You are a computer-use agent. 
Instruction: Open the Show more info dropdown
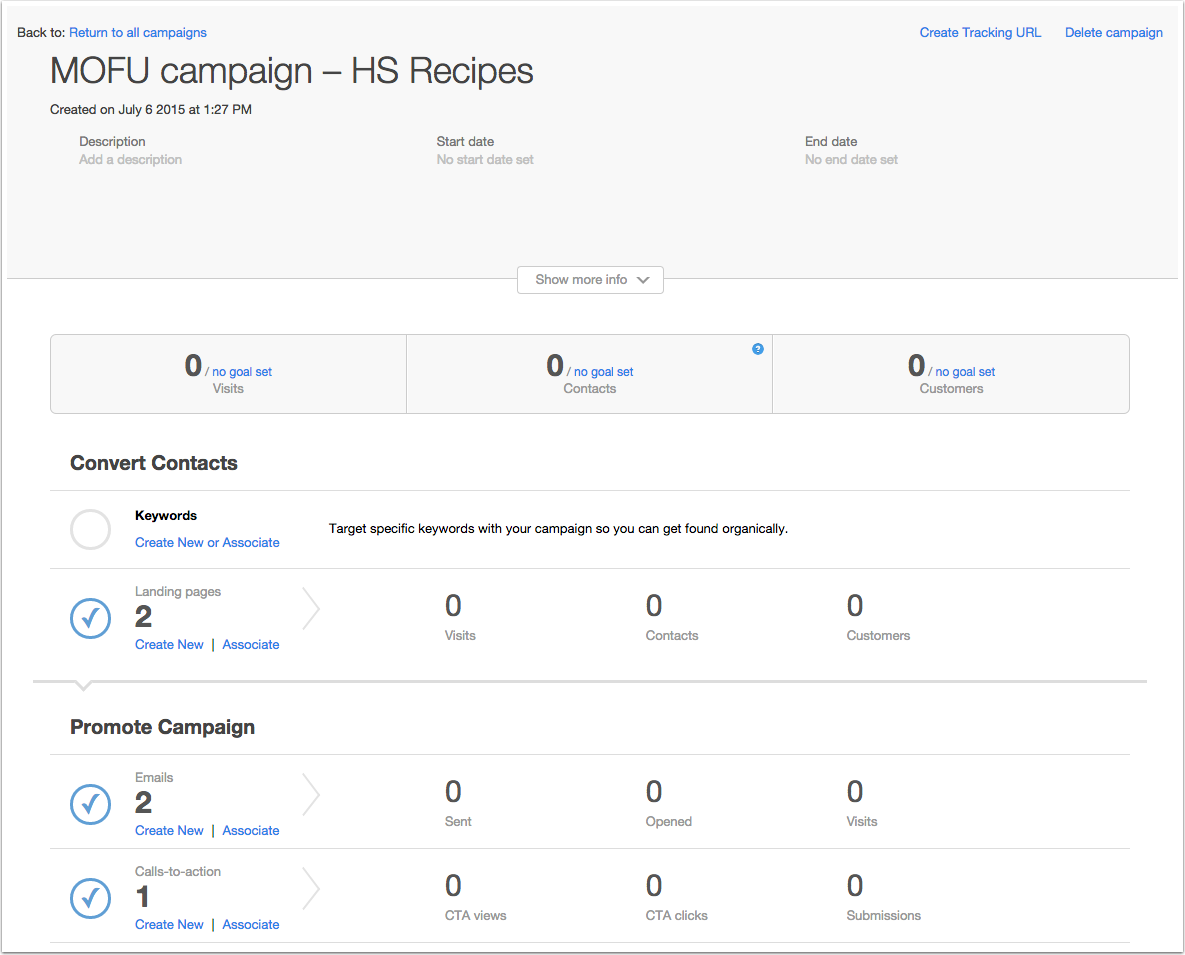pos(590,280)
